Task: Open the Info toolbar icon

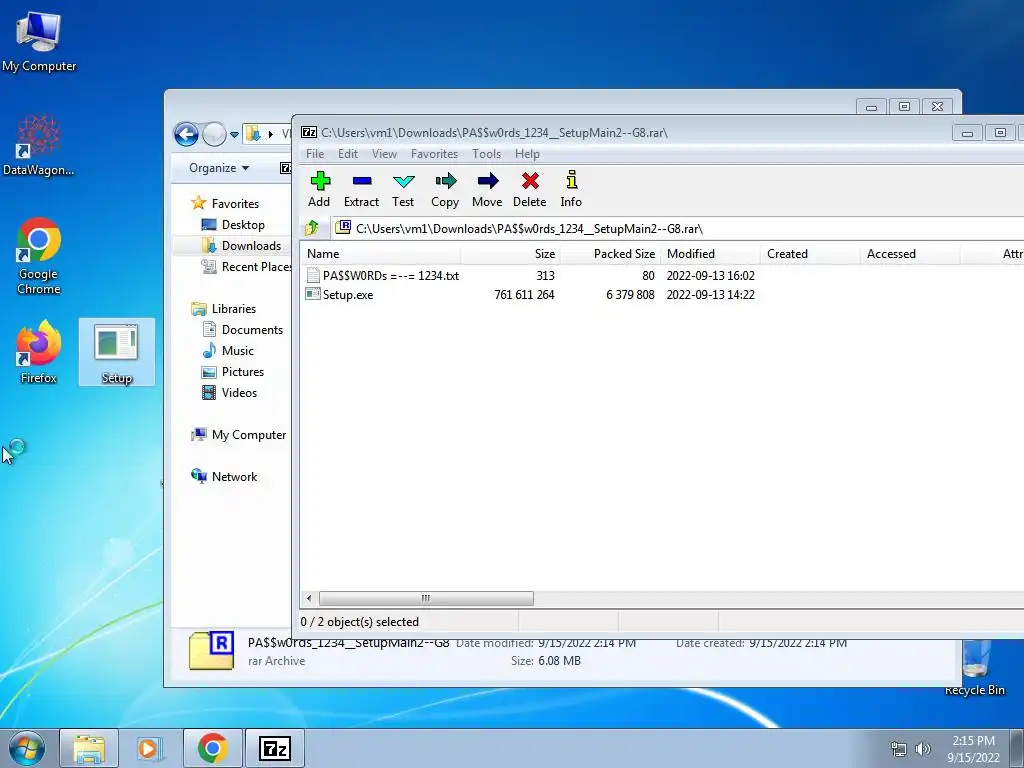Action: pyautogui.click(x=571, y=189)
